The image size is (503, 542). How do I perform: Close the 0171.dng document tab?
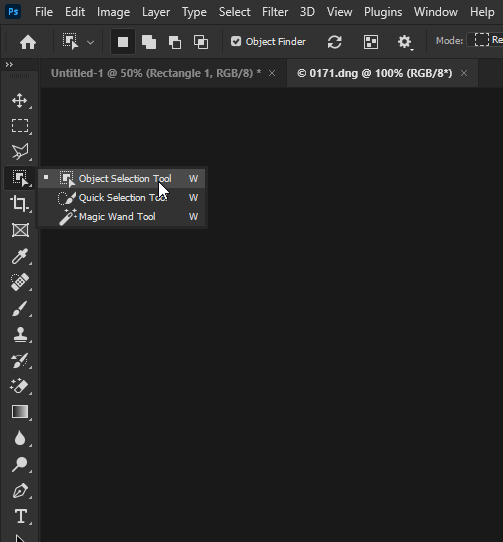click(464, 73)
